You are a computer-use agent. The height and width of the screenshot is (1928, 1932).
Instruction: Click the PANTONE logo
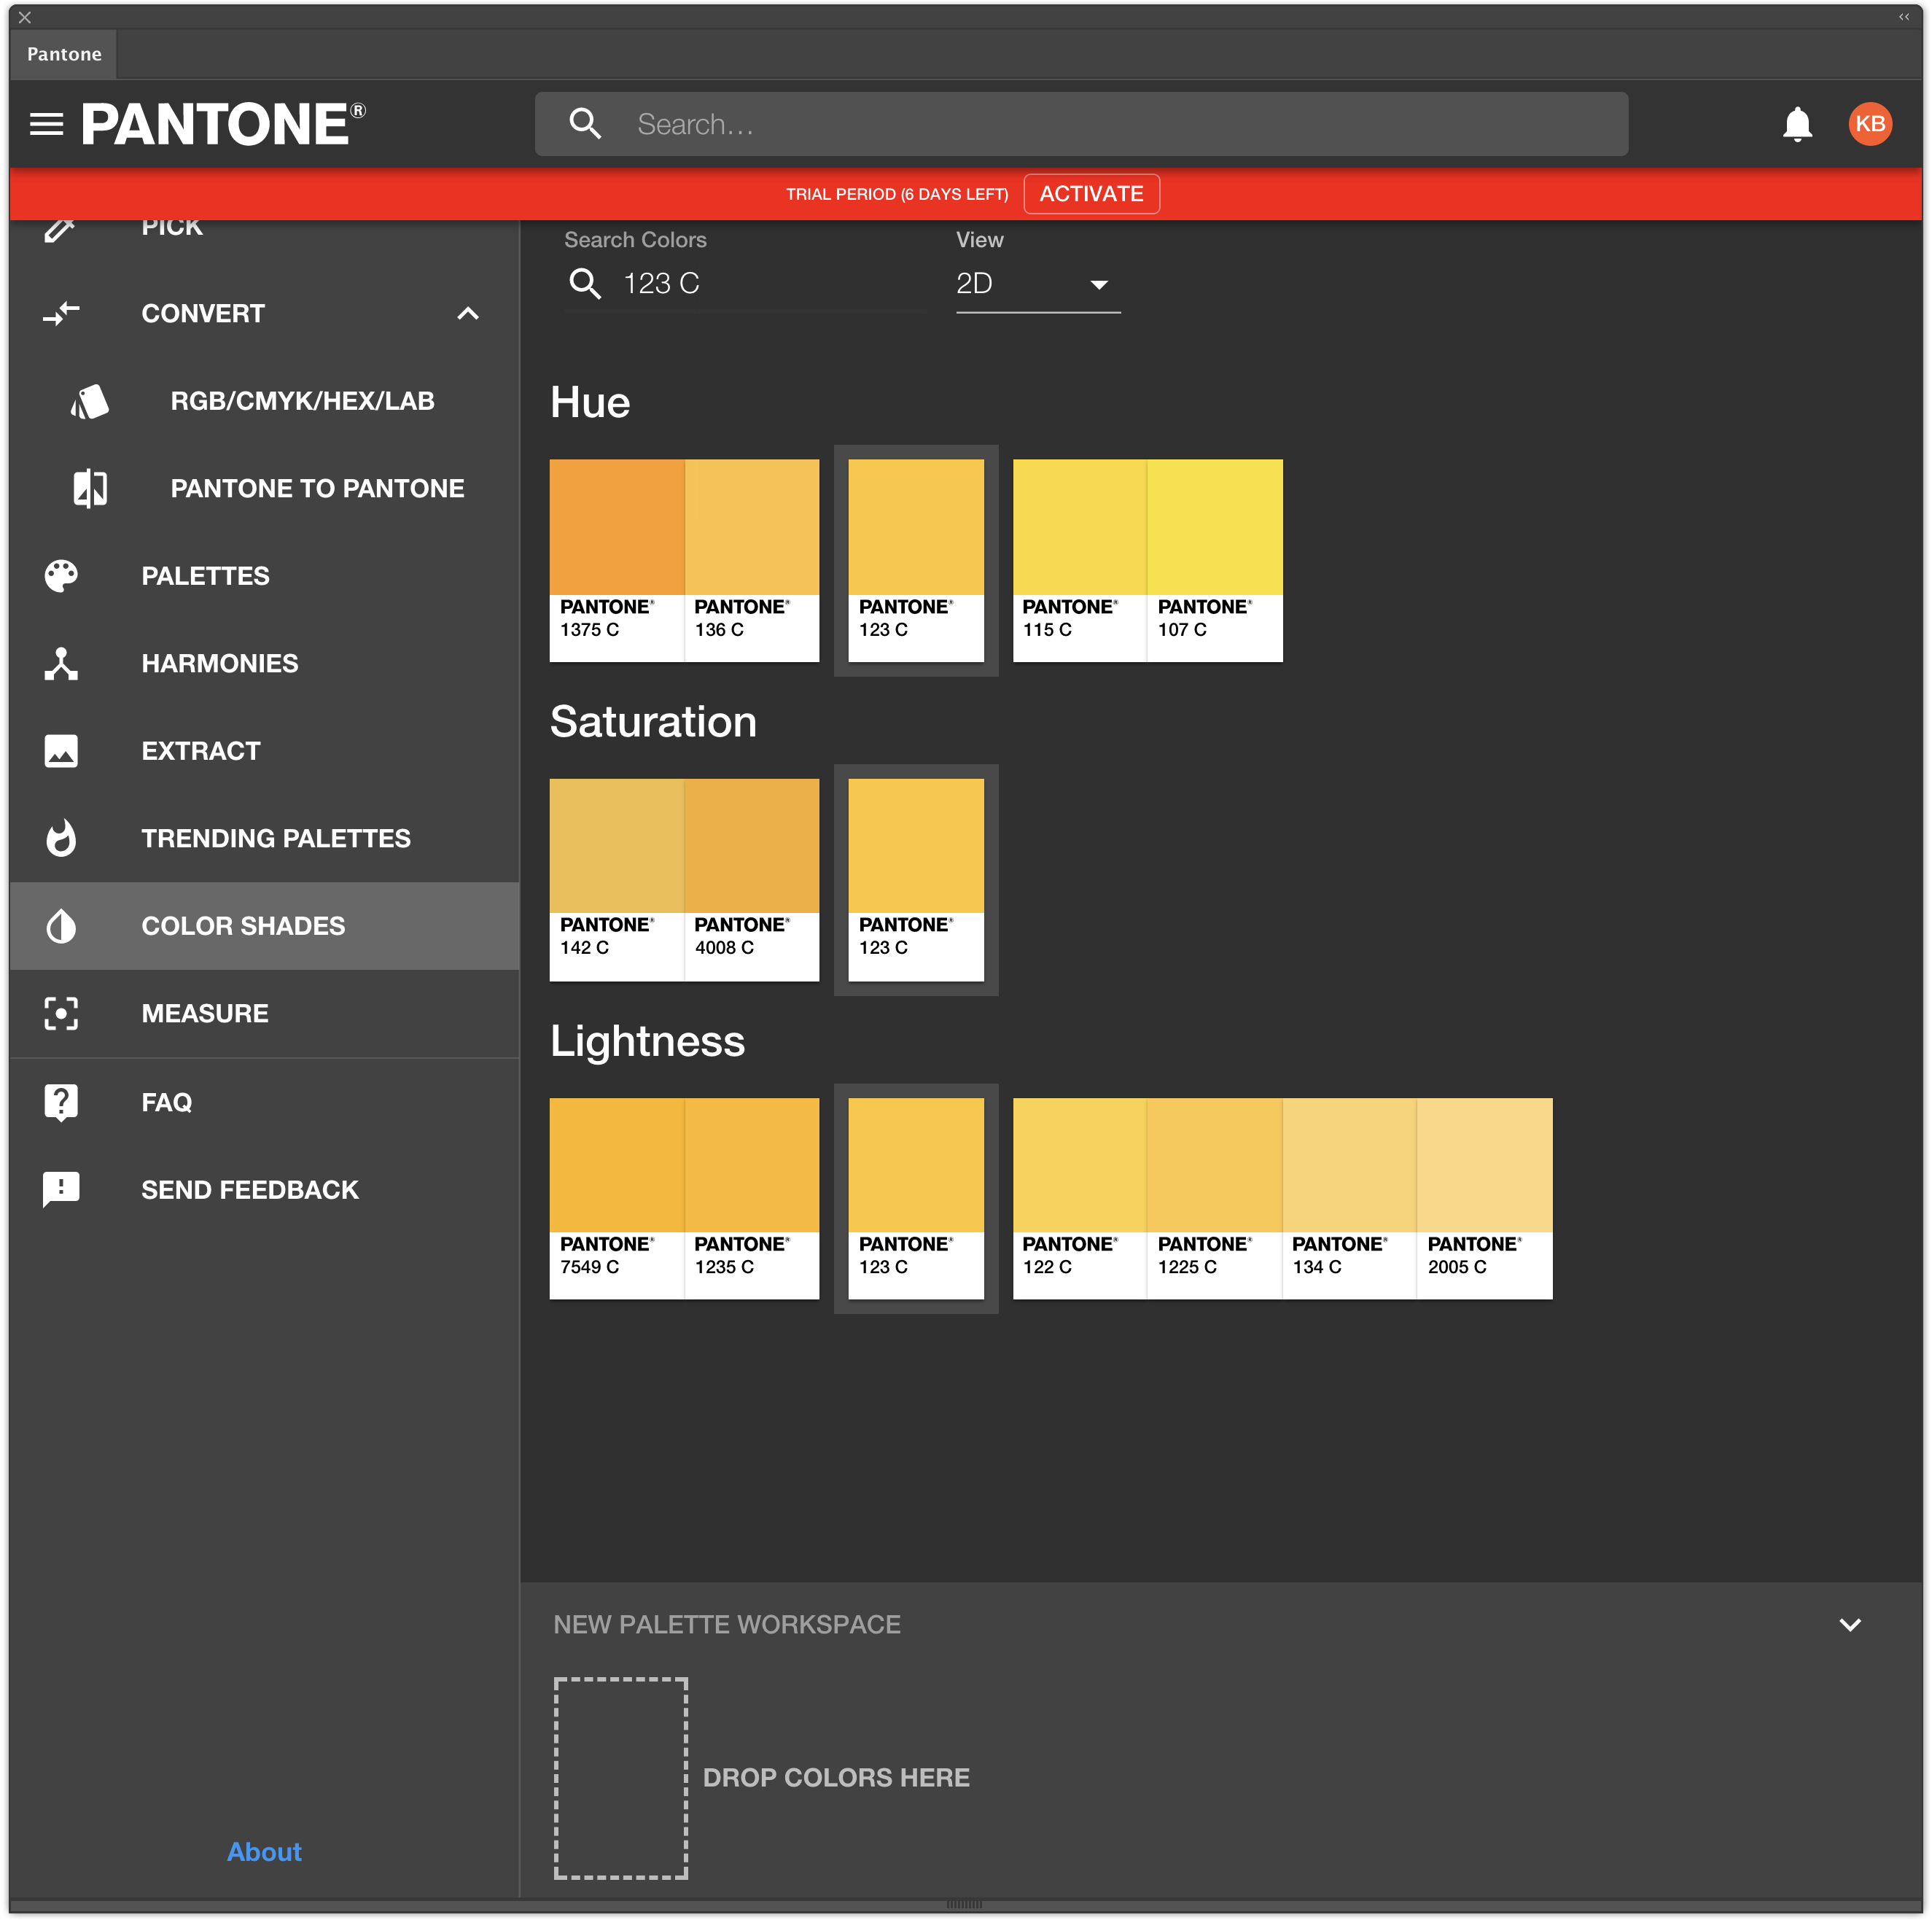(x=223, y=124)
